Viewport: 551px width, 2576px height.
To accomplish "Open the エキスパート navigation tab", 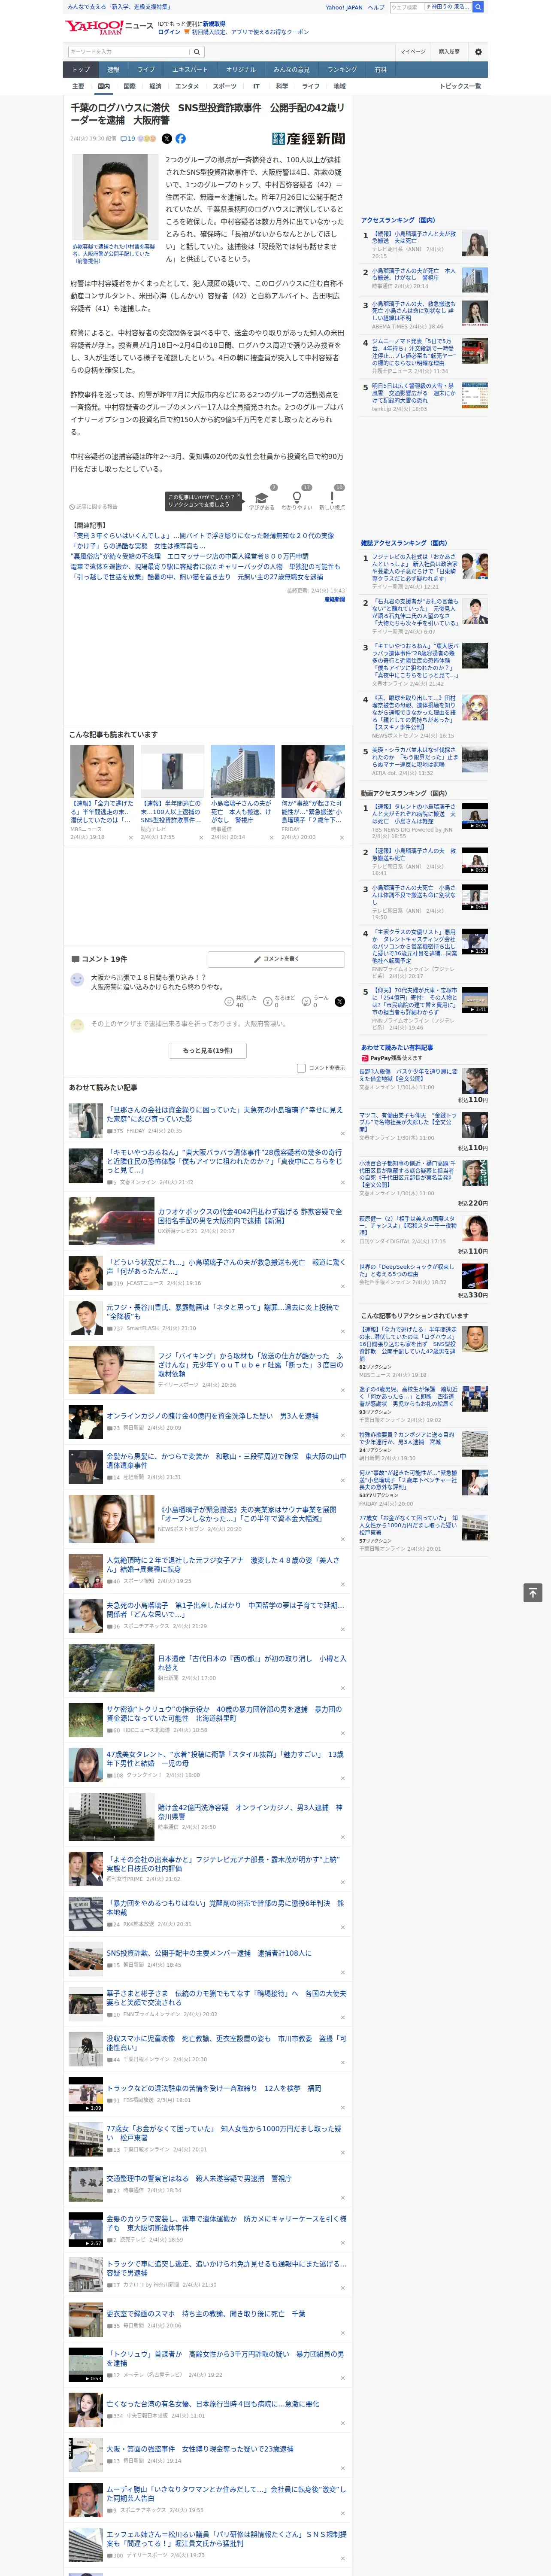I will click(x=190, y=70).
